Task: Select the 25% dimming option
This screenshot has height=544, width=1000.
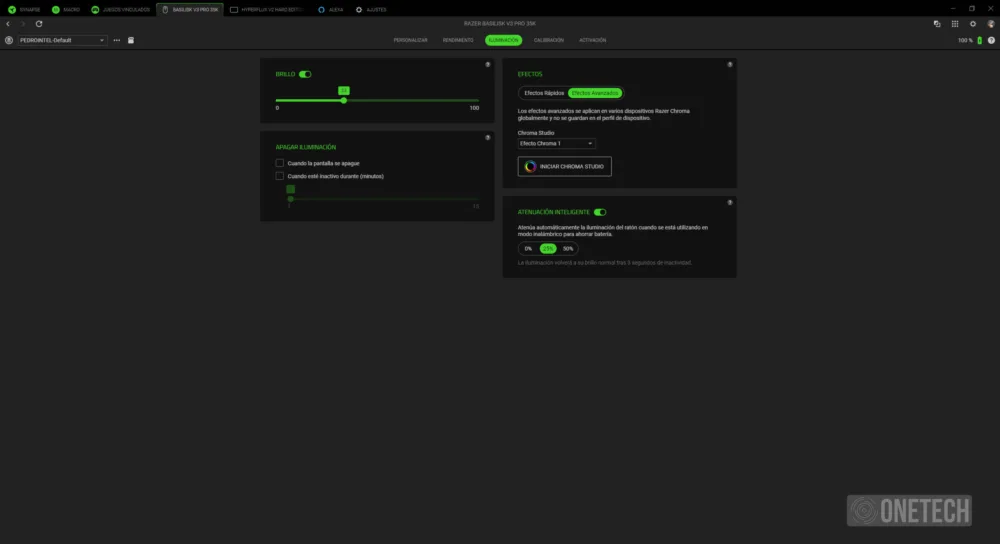Action: point(548,249)
